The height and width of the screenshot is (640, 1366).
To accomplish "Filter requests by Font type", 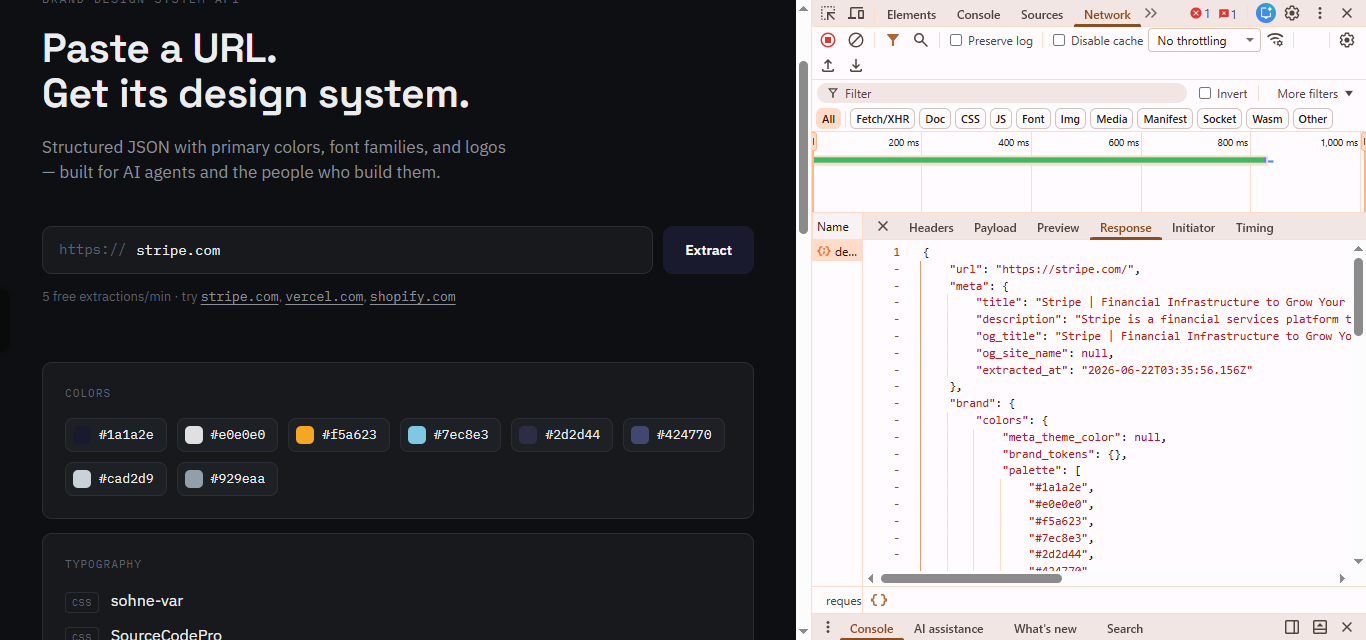I will [1033, 119].
